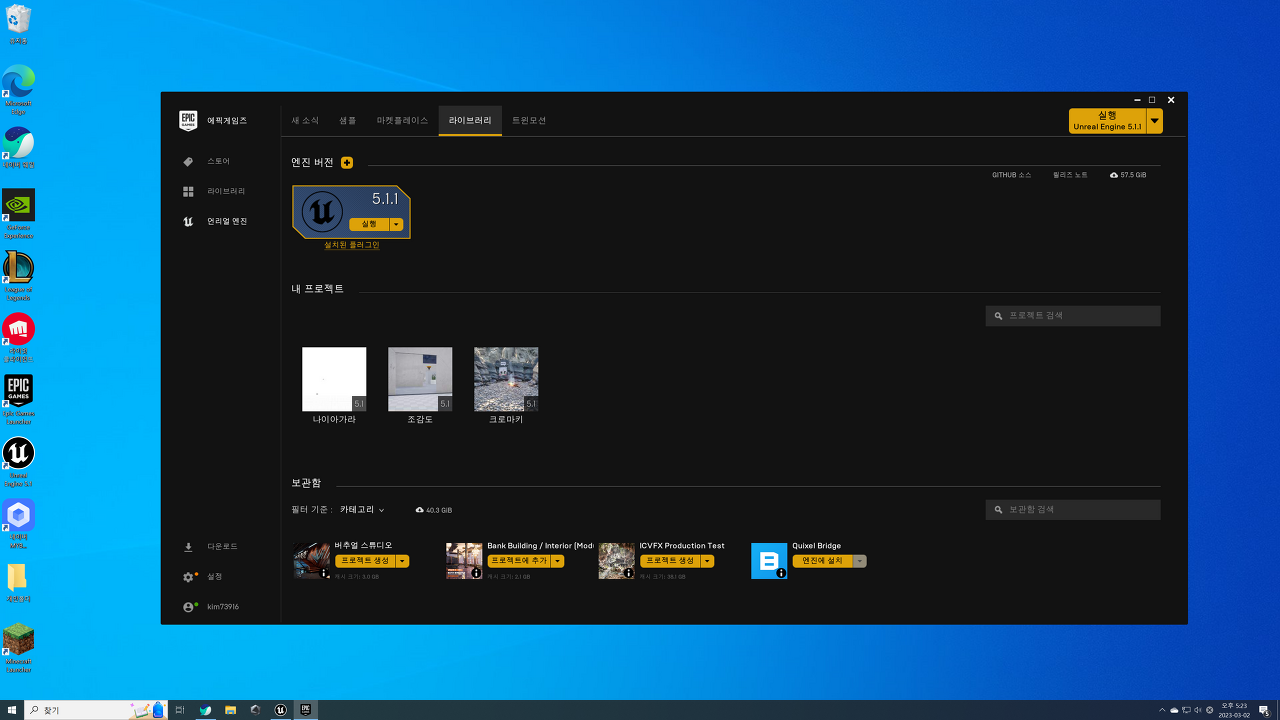Open Microsoft Edge desktop shortcut
Image resolution: width=1280 pixels, height=720 pixels.
18,90
